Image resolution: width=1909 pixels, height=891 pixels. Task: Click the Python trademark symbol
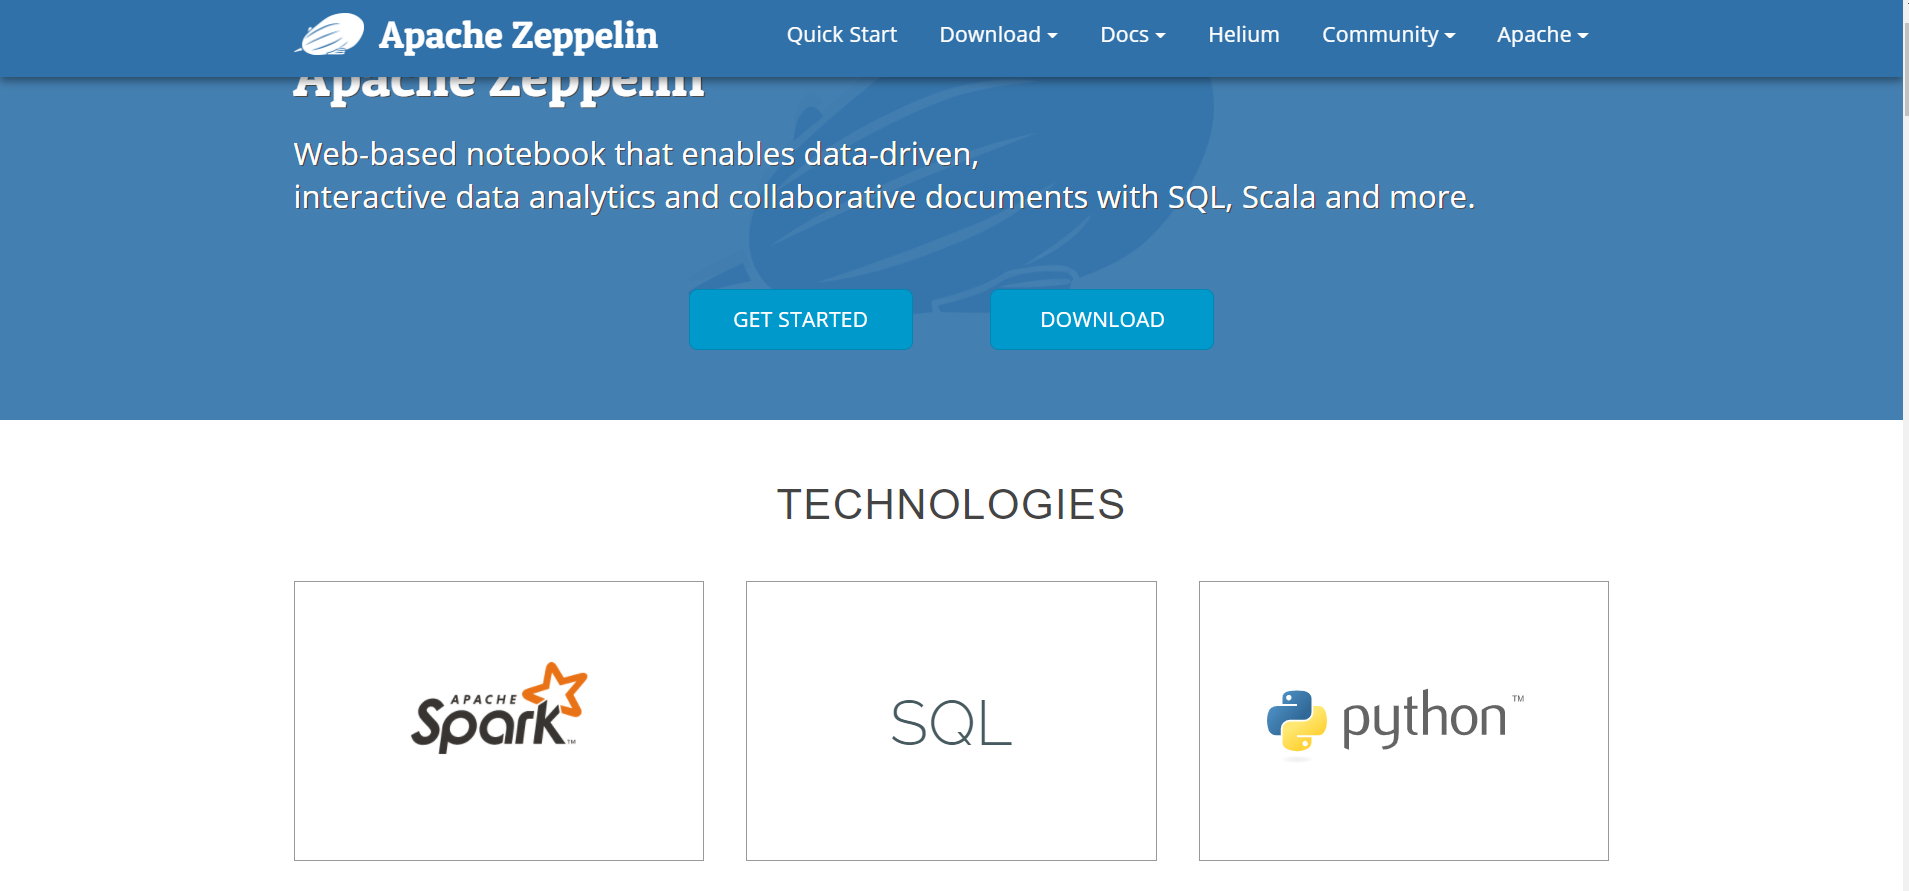(x=1519, y=699)
